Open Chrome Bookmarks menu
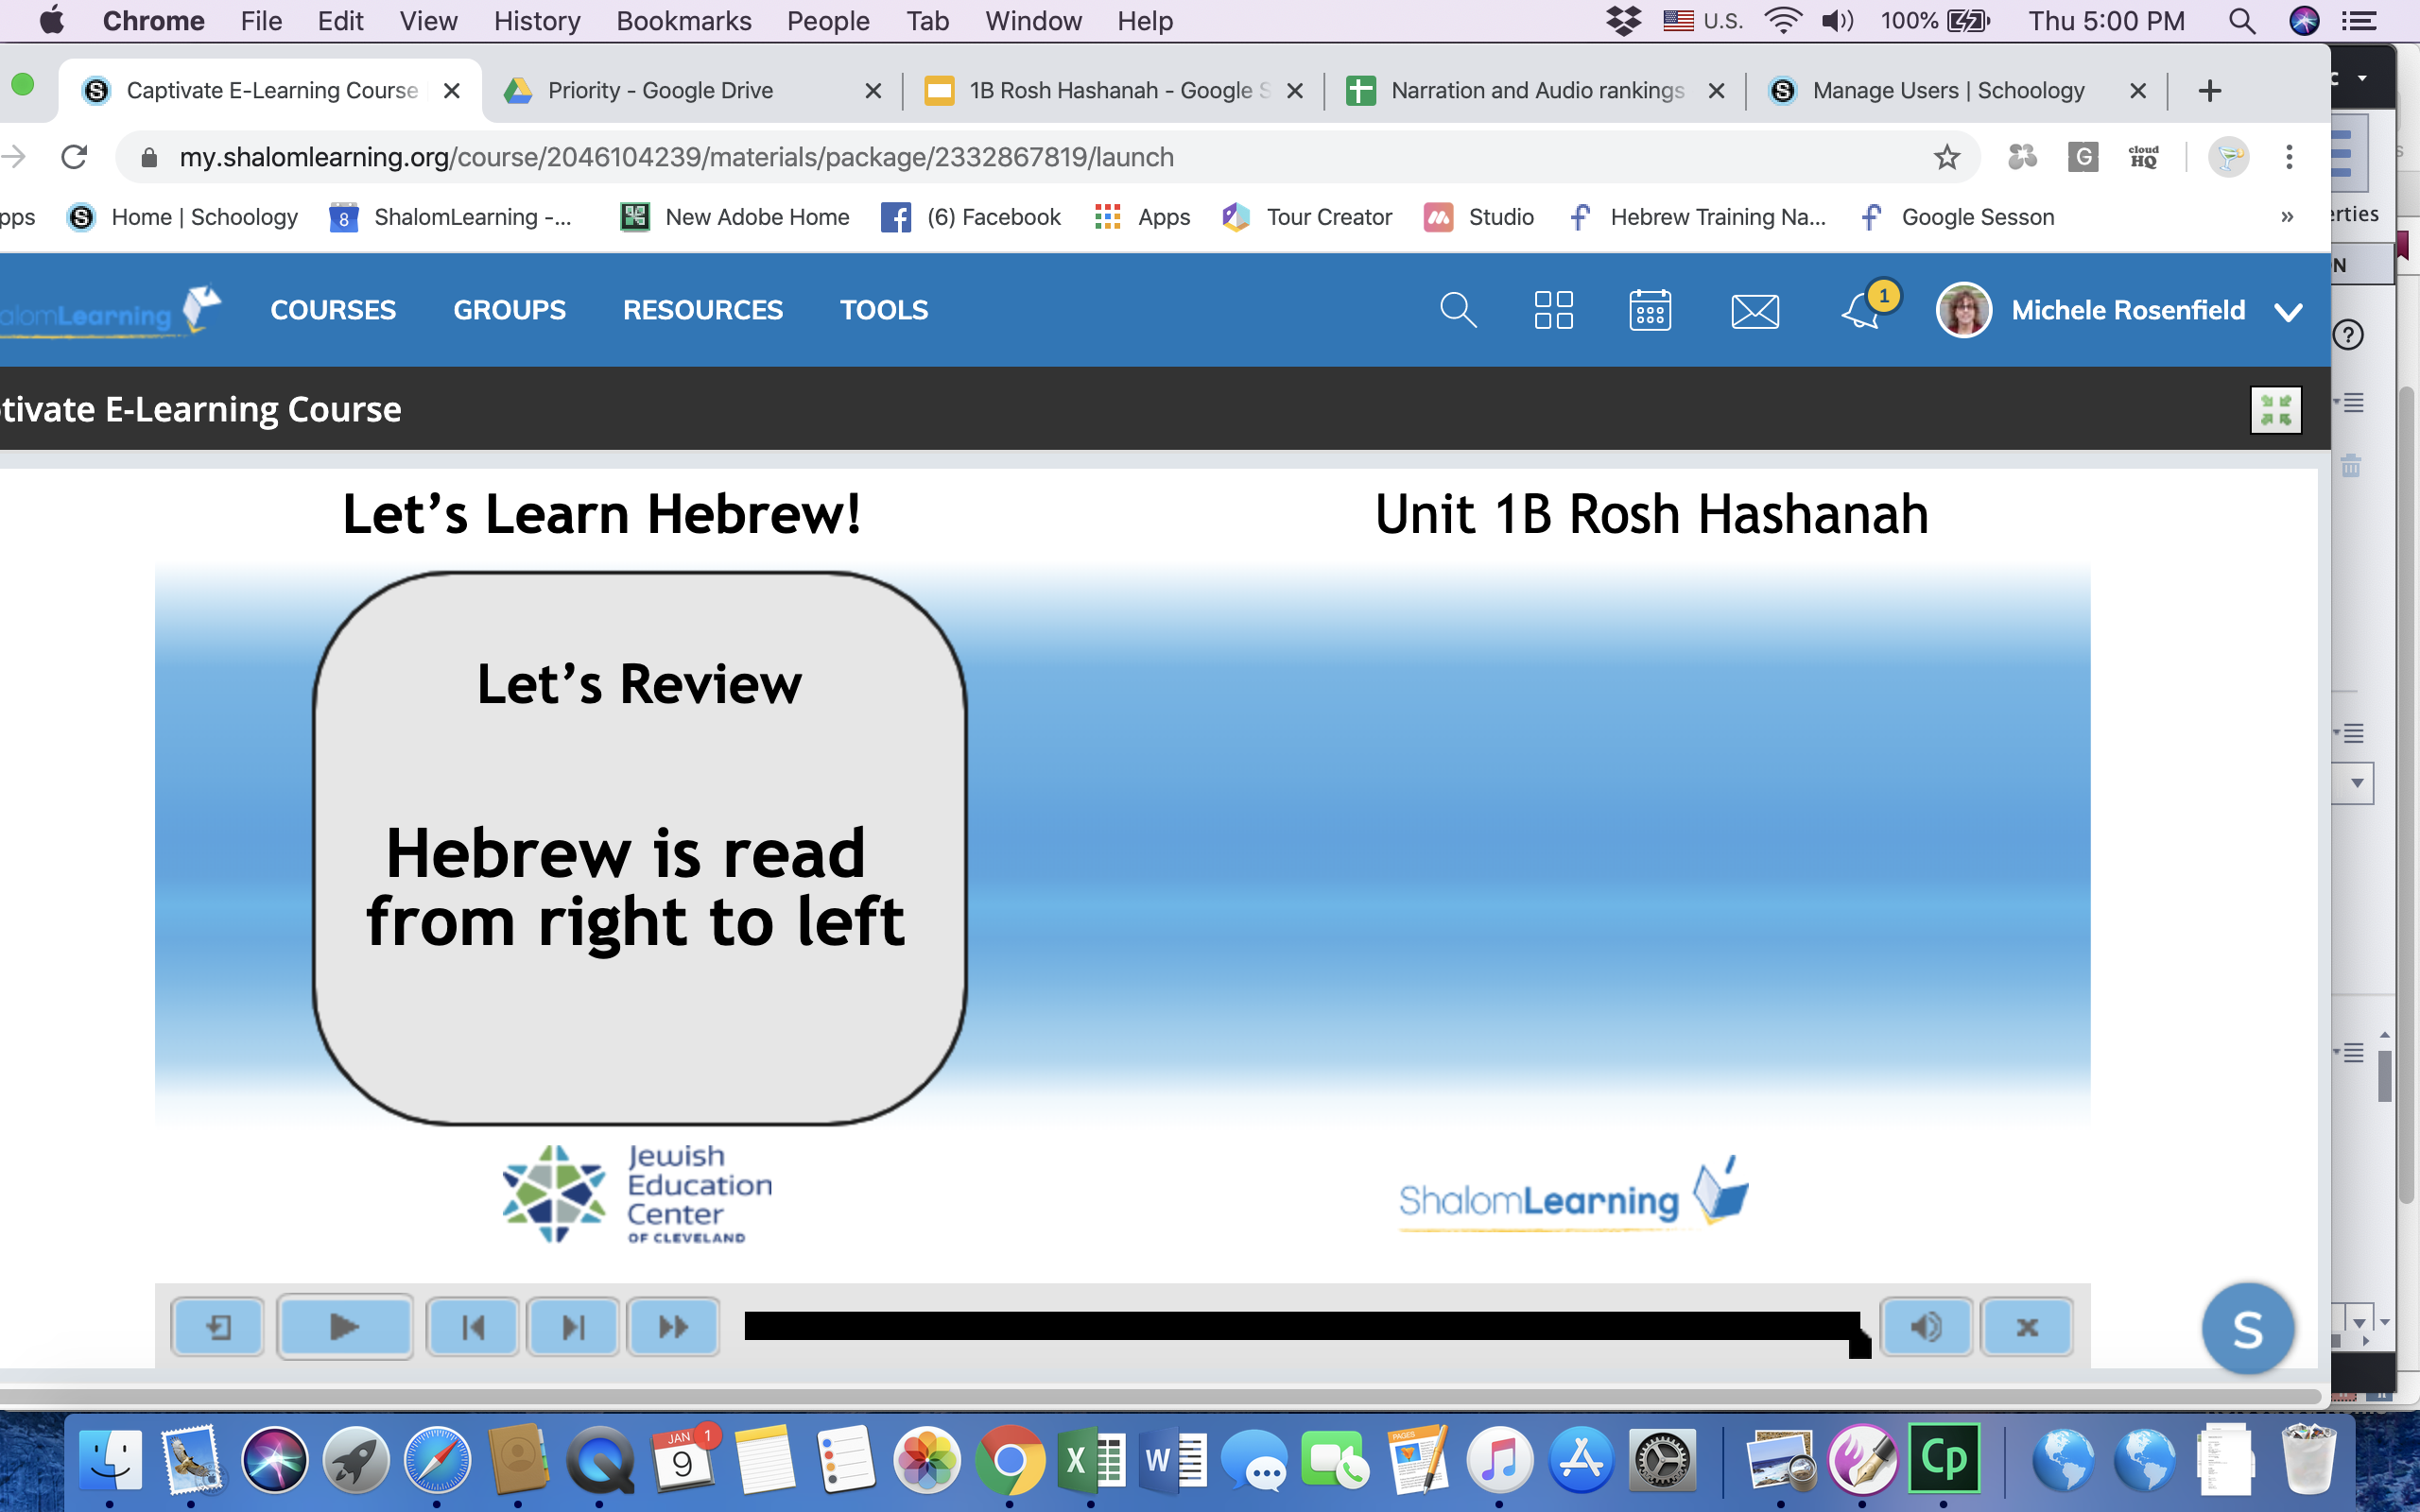Screen dimensions: 2420x1512 tap(683, 21)
